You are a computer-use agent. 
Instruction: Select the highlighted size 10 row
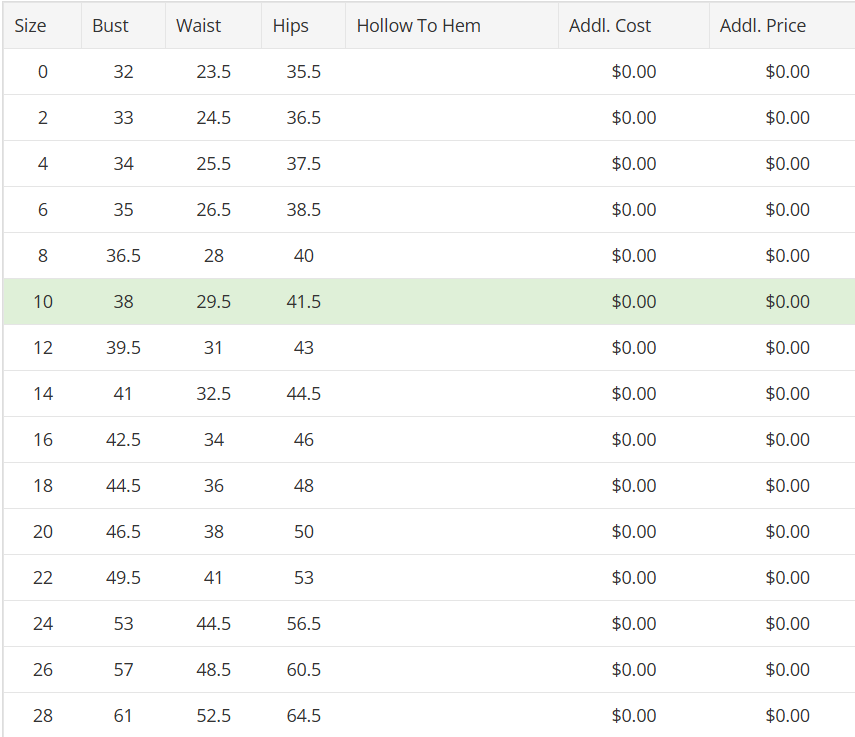tap(429, 301)
